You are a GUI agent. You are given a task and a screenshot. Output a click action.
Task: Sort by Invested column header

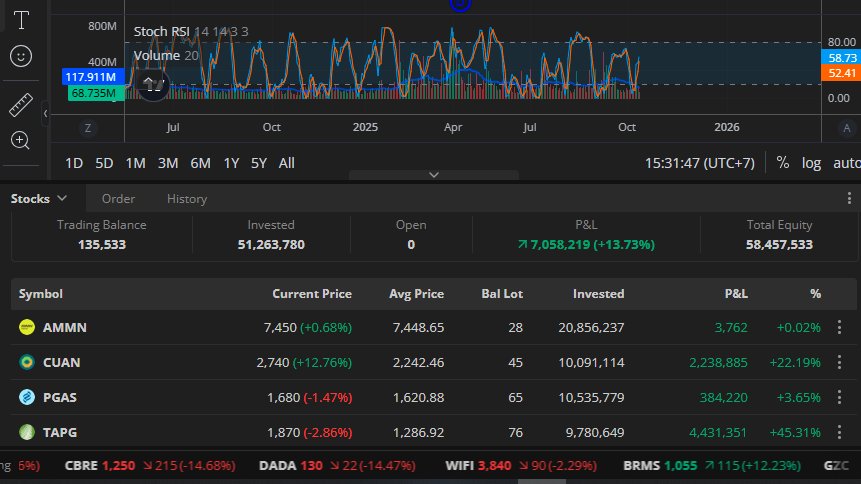click(x=599, y=294)
